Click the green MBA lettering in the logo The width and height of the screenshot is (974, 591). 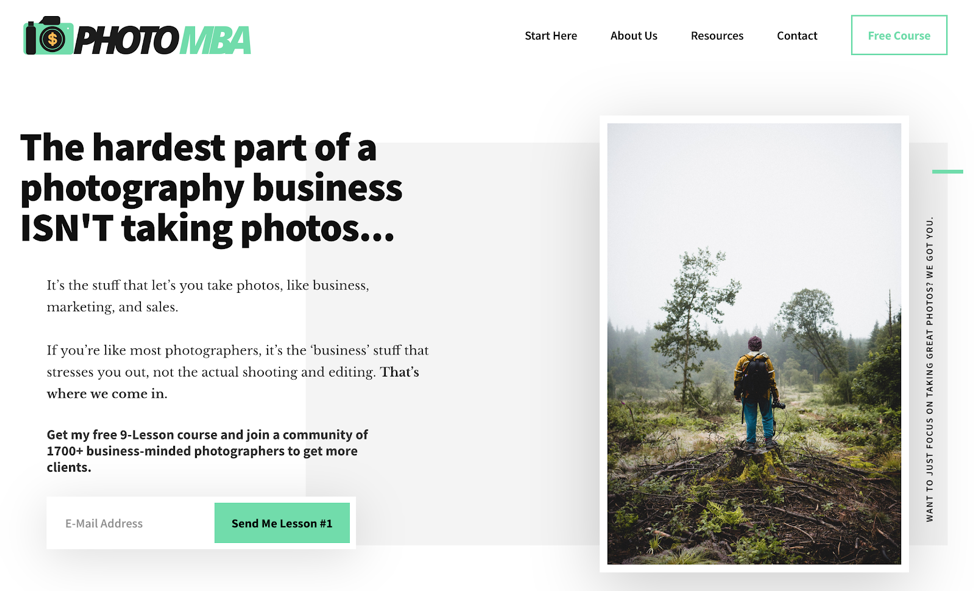pyautogui.click(x=216, y=40)
